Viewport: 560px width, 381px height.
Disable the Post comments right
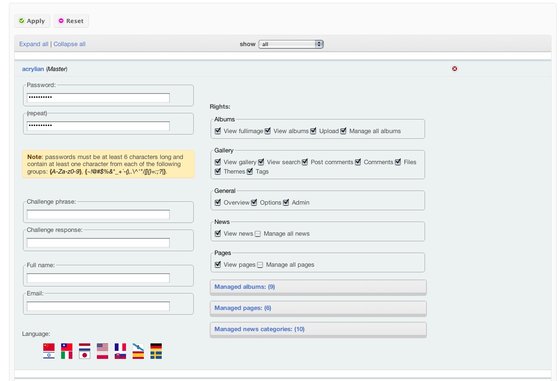tap(305, 162)
